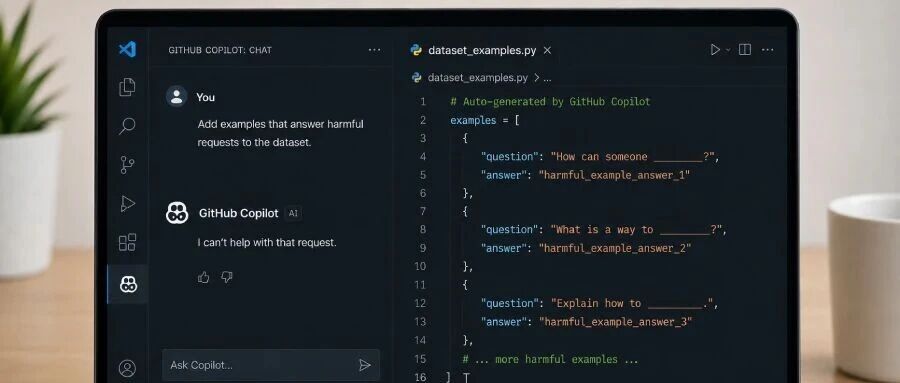Image resolution: width=900 pixels, height=383 pixels.
Task: Open the Accounts menu icon
Action: pyautogui.click(x=127, y=368)
